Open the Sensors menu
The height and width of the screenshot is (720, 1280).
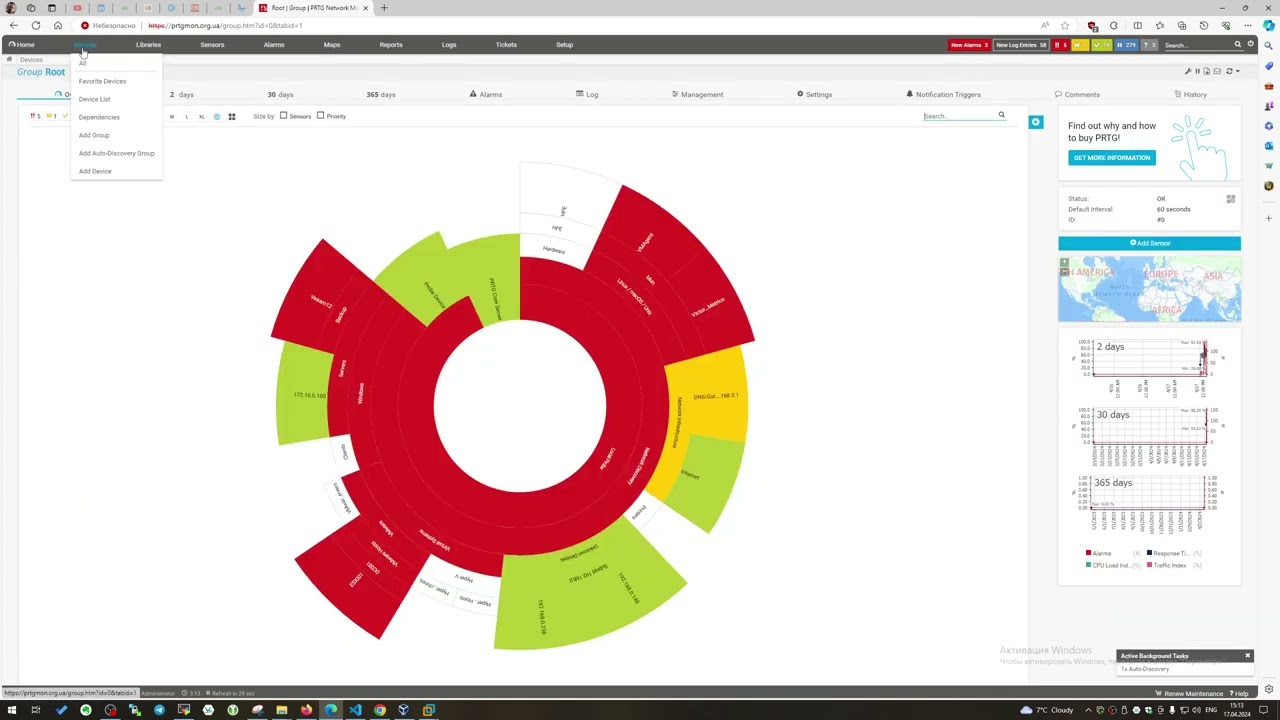(x=212, y=45)
